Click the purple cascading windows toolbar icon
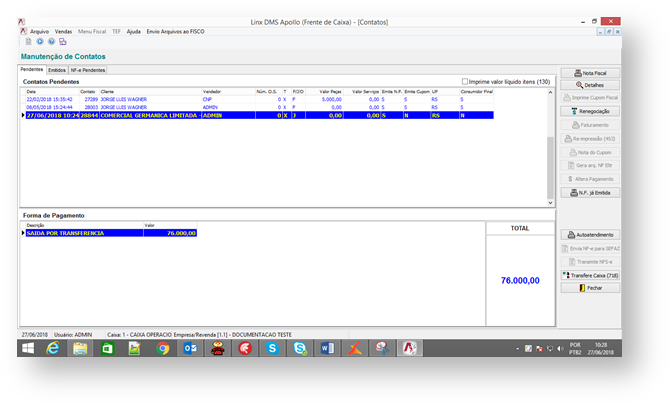 [63, 41]
